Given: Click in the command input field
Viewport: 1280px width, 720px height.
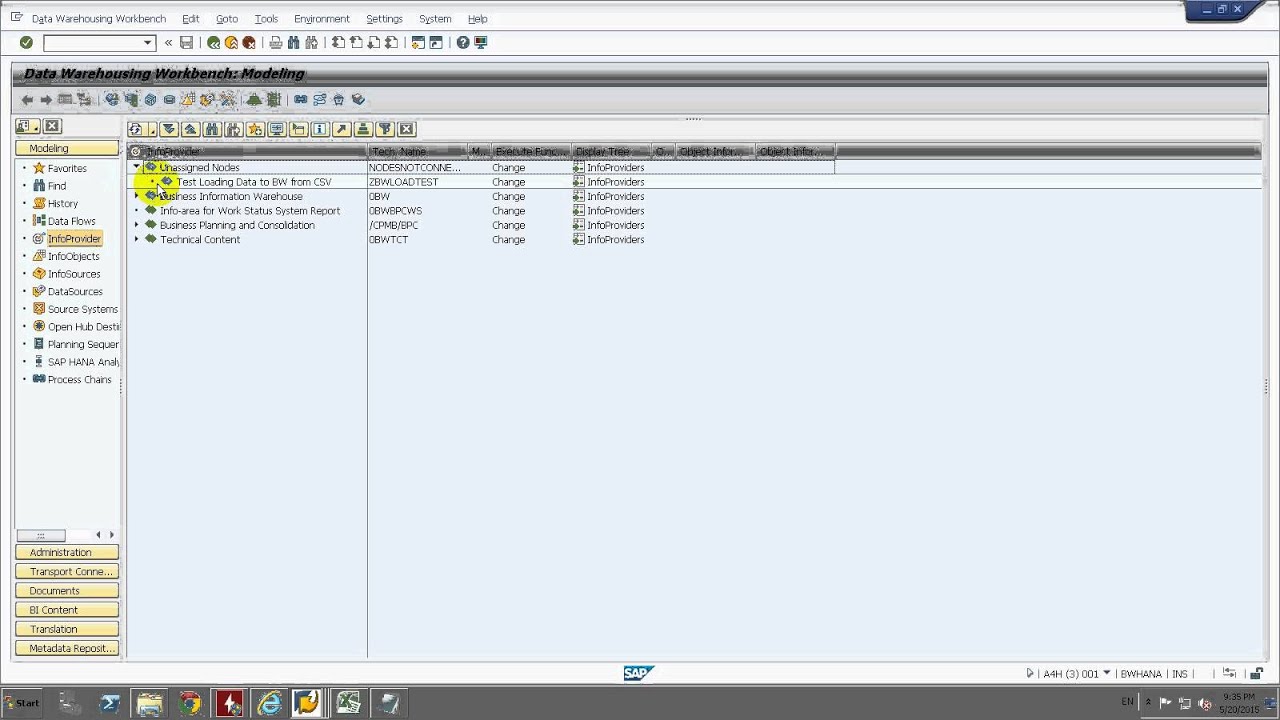Looking at the screenshot, I should click(x=93, y=43).
